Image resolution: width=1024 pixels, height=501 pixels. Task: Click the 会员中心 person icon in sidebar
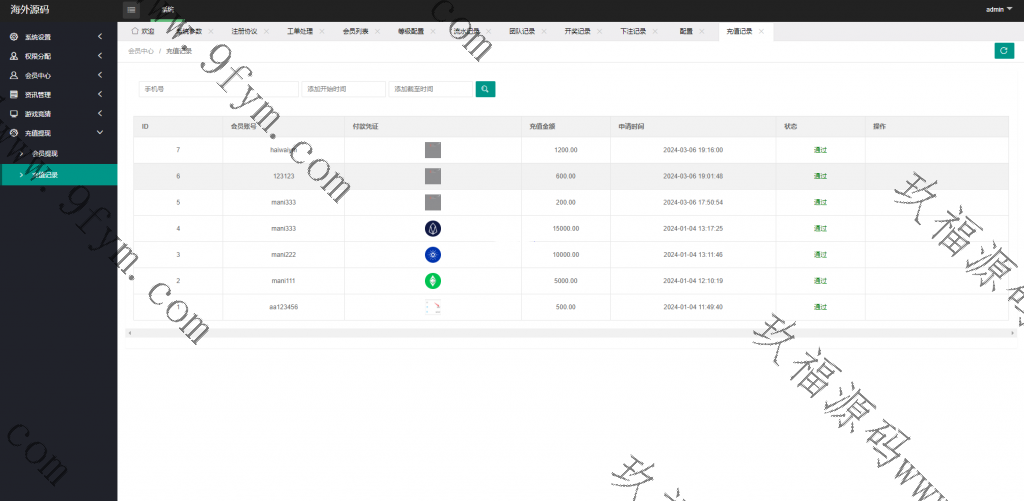(x=14, y=75)
